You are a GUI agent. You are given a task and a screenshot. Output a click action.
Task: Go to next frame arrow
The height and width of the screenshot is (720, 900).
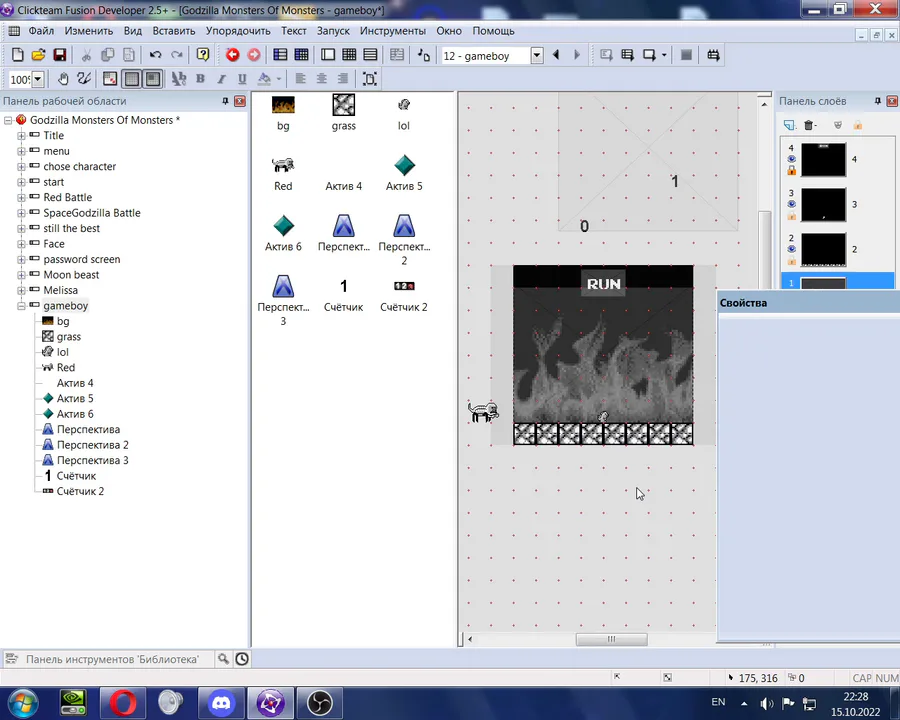pyautogui.click(x=577, y=55)
